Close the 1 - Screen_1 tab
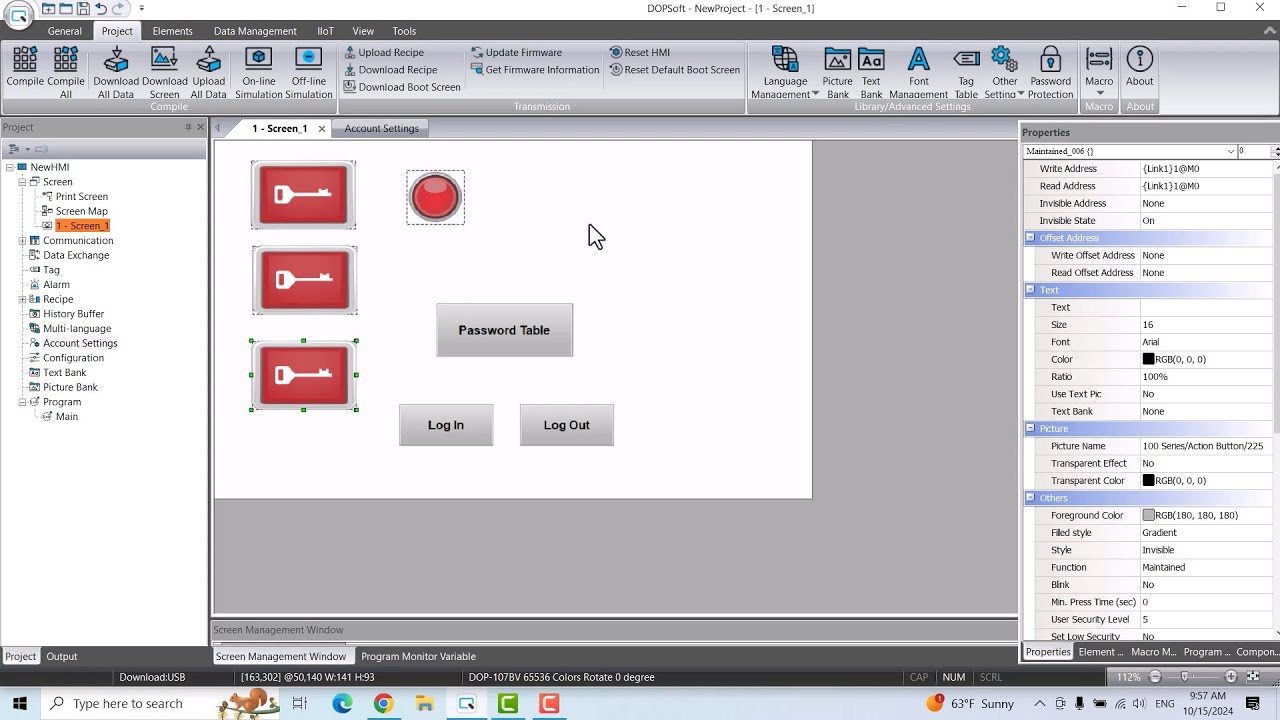Image resolution: width=1280 pixels, height=720 pixels. (x=322, y=129)
